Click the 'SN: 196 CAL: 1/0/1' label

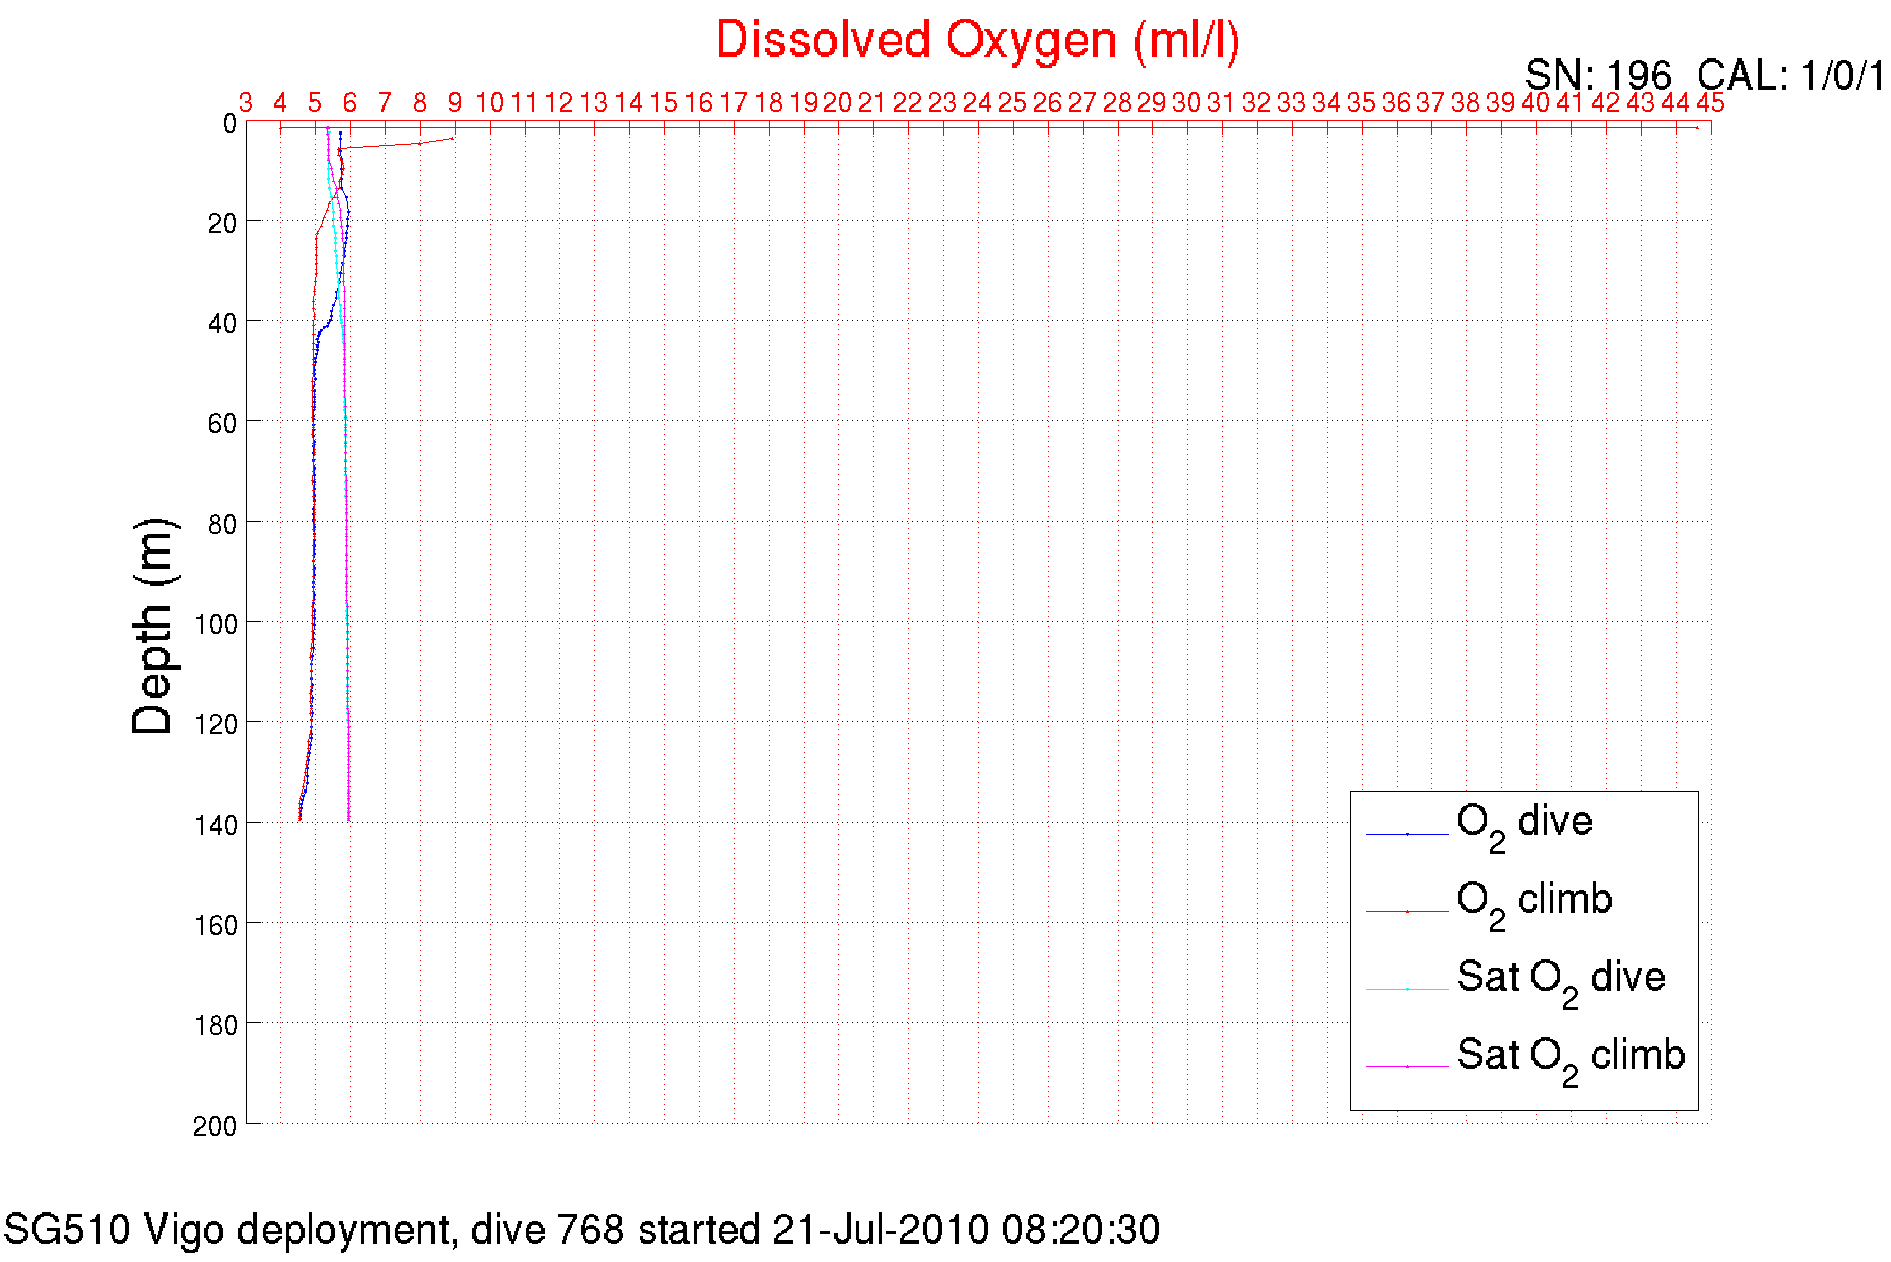1705,75
